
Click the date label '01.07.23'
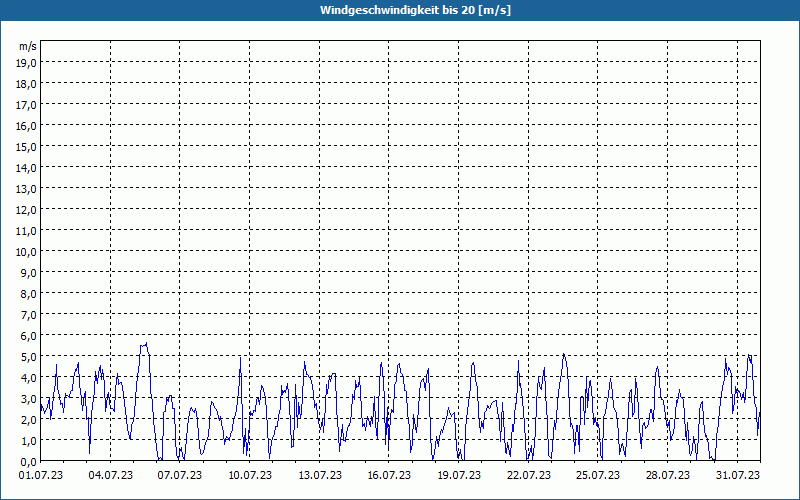[x=41, y=476]
